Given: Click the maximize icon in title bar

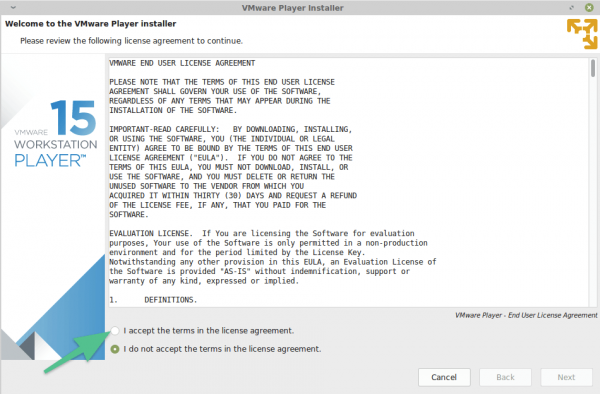Looking at the screenshot, I should coord(572,8).
